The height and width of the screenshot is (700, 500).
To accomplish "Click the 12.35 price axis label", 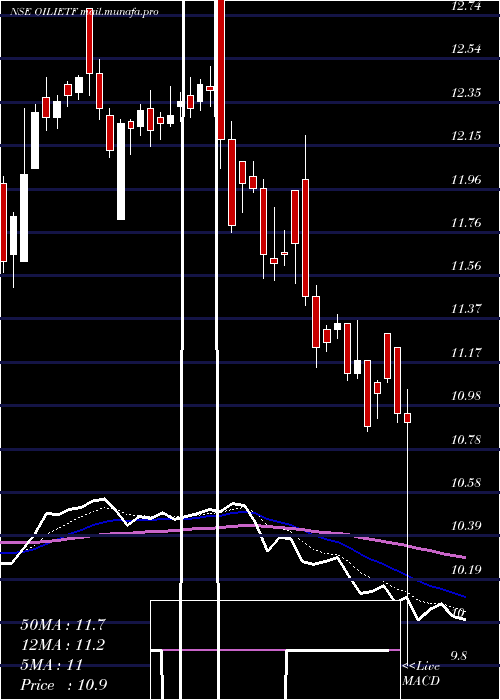I will [466, 93].
